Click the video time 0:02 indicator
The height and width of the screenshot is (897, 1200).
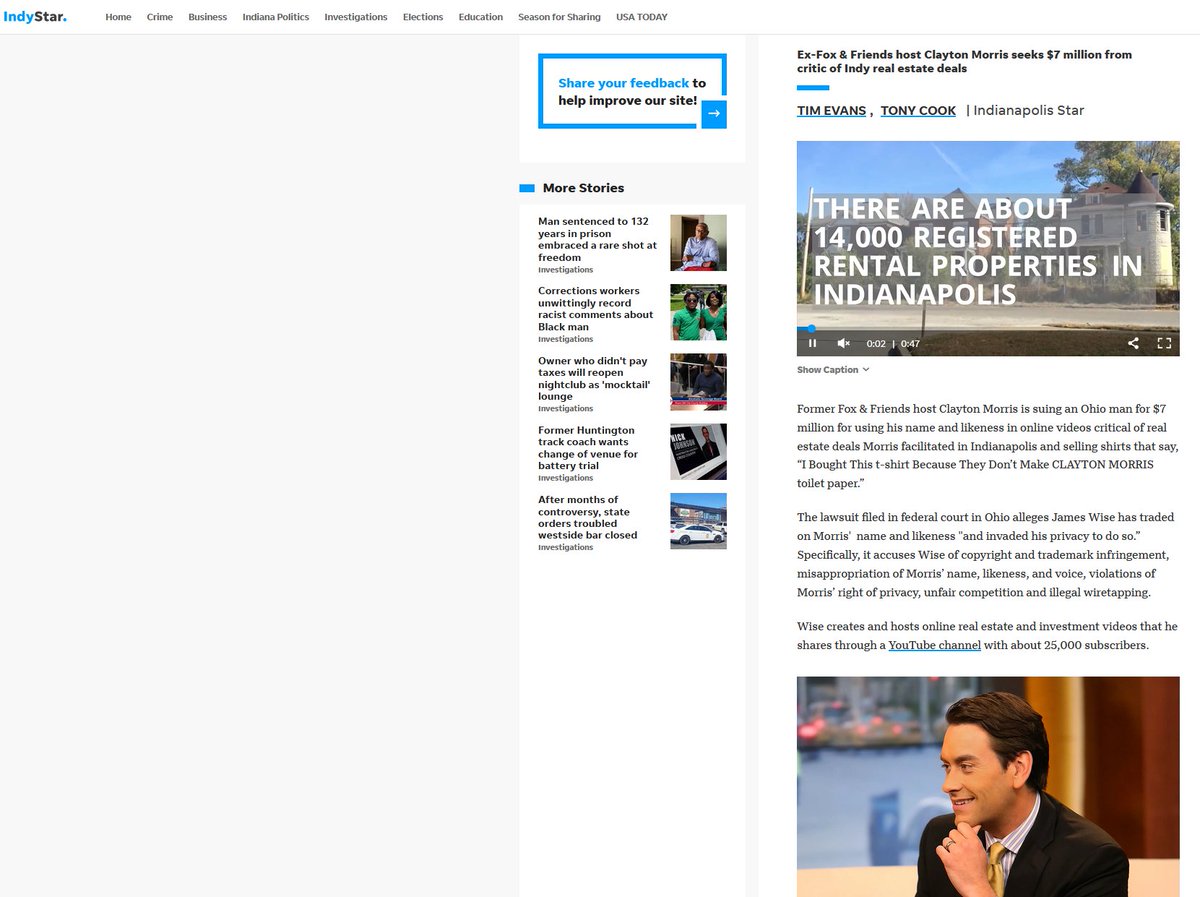click(876, 344)
